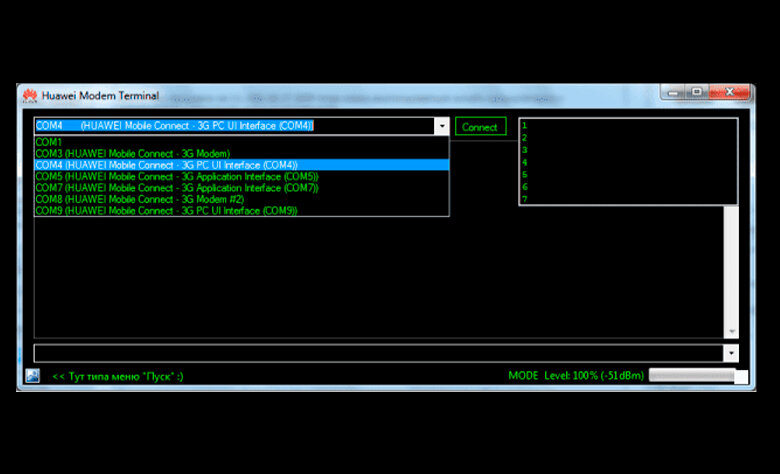The height and width of the screenshot is (474, 780).
Task: Select row 6 in the right list
Action: (628, 187)
